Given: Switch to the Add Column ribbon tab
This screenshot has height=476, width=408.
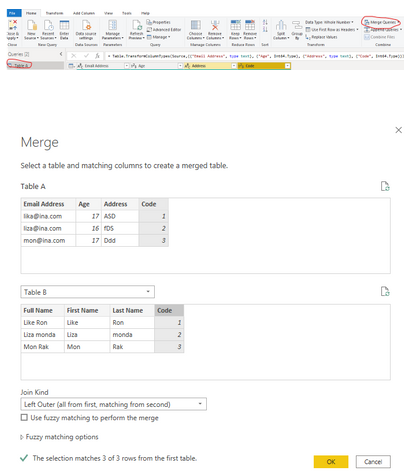Looking at the screenshot, I should (x=84, y=13).
